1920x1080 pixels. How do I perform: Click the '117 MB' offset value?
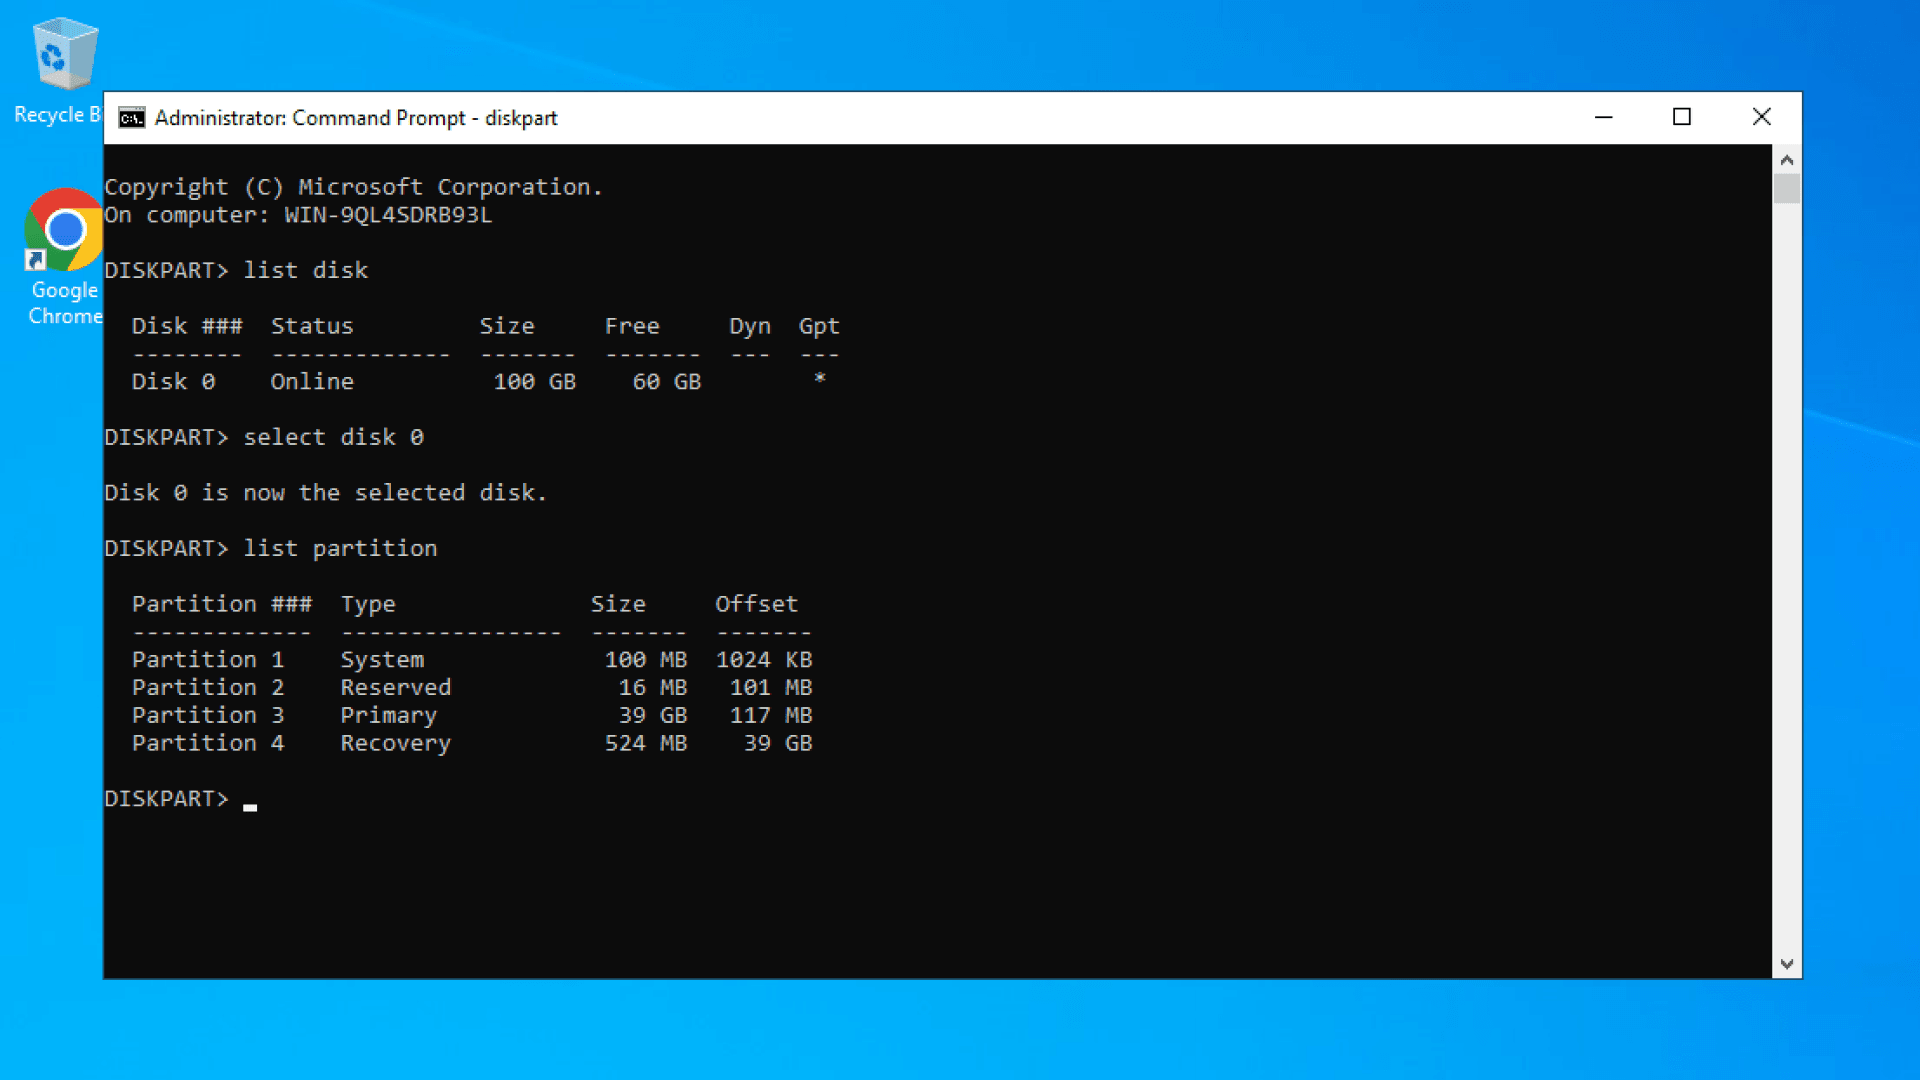tap(771, 715)
